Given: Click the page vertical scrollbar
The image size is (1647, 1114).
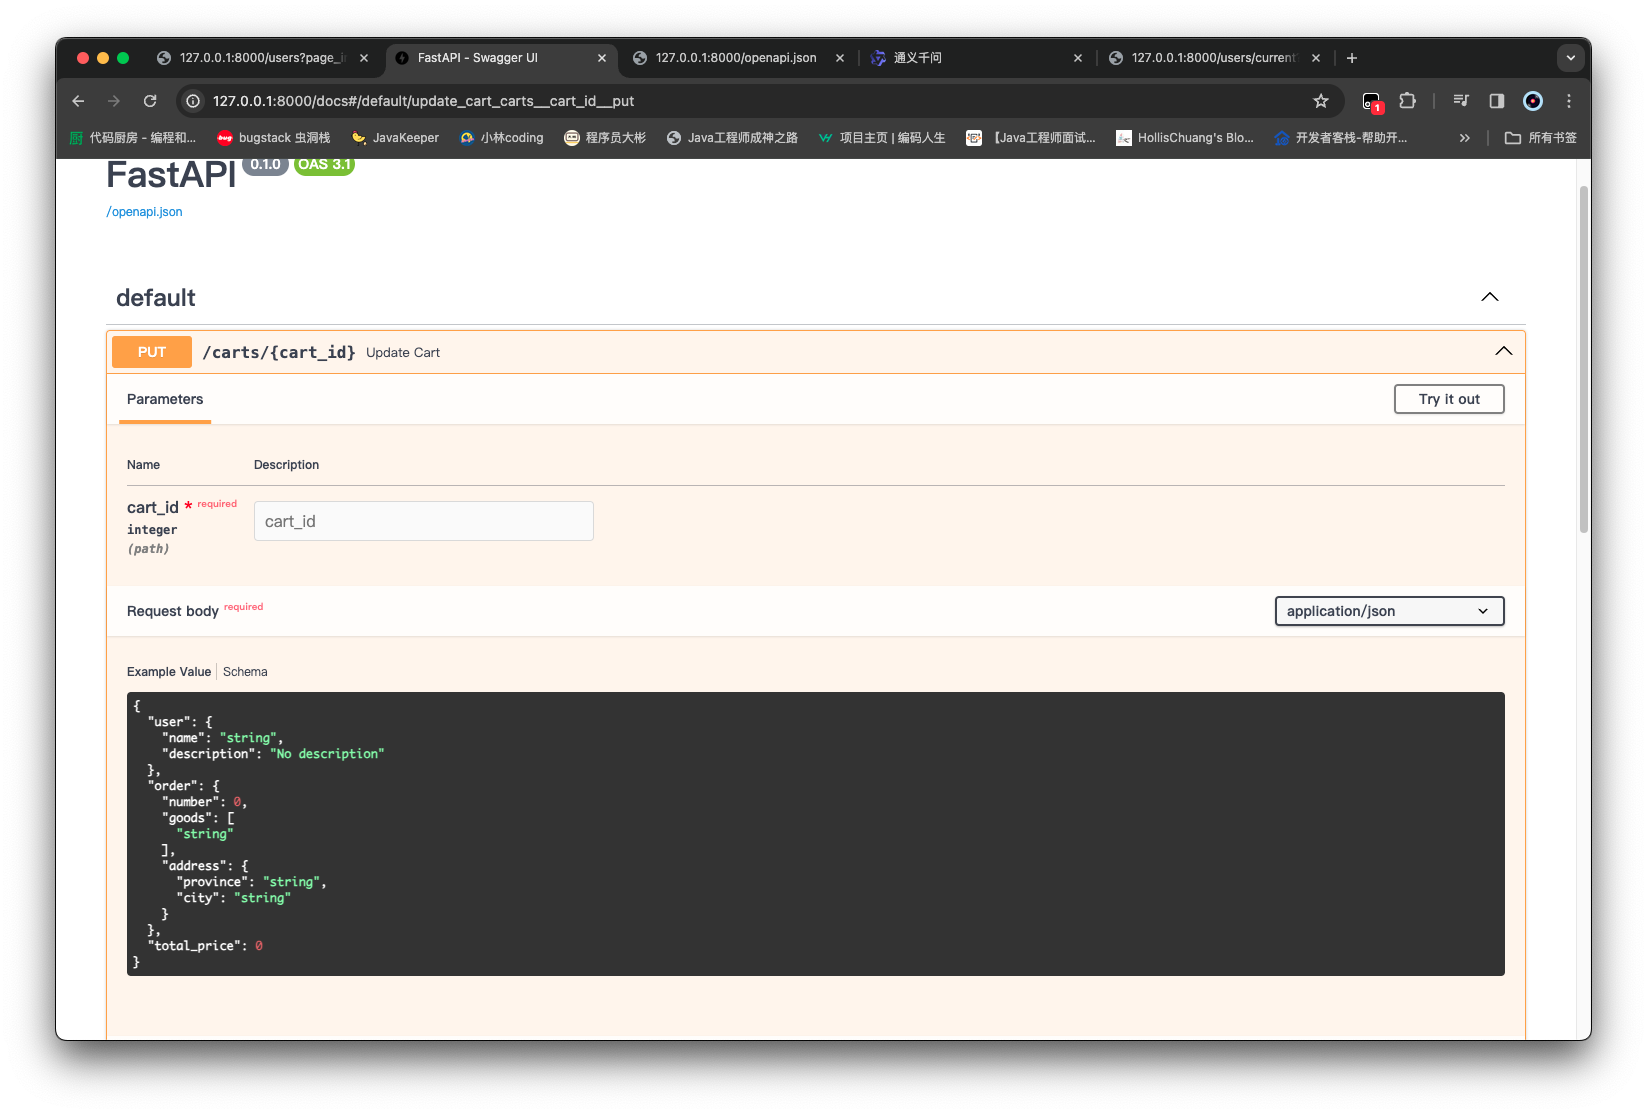Looking at the screenshot, I should 1584,360.
